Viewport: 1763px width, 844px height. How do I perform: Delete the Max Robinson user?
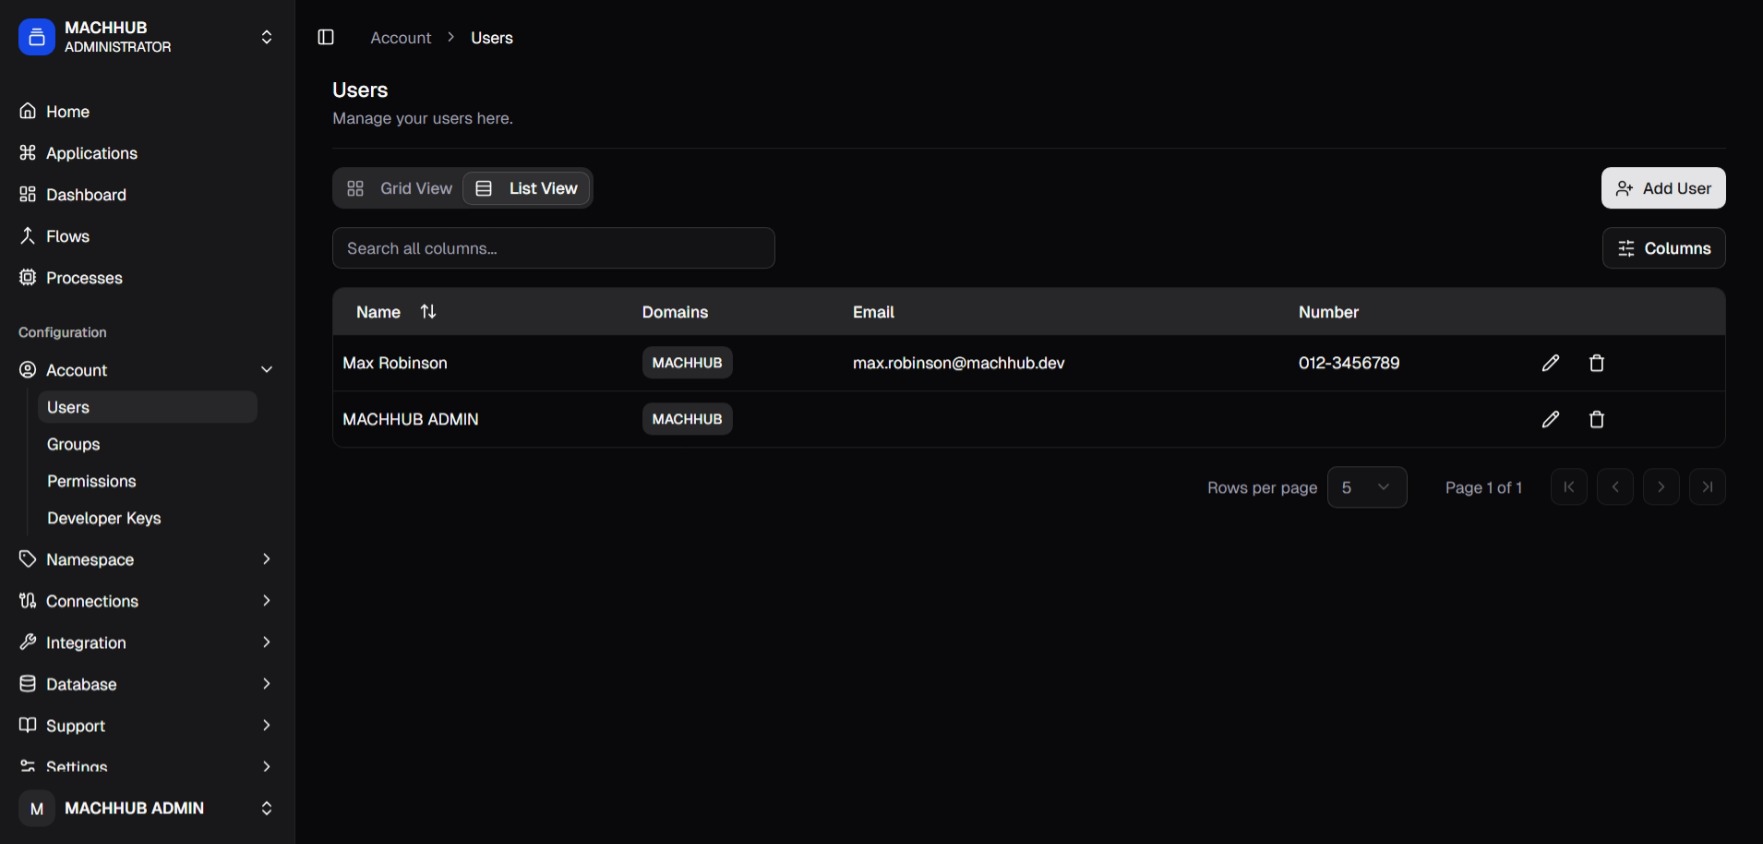click(x=1597, y=363)
